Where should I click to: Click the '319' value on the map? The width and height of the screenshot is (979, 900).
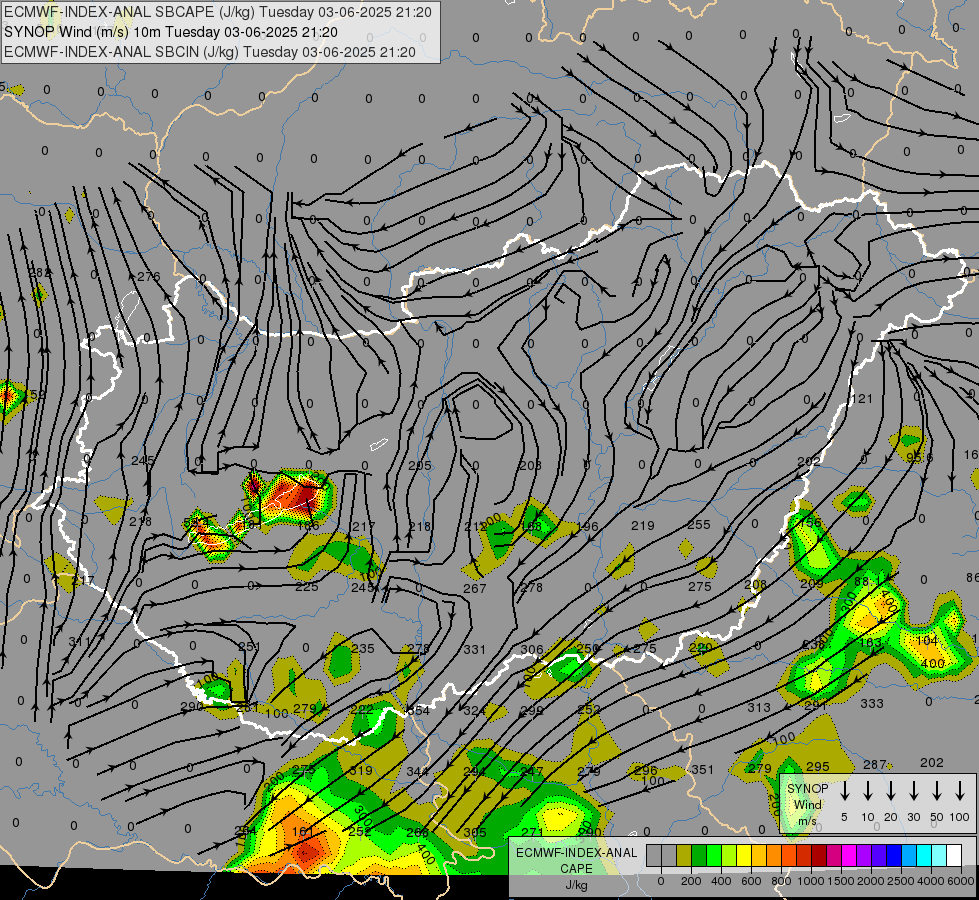click(x=361, y=770)
